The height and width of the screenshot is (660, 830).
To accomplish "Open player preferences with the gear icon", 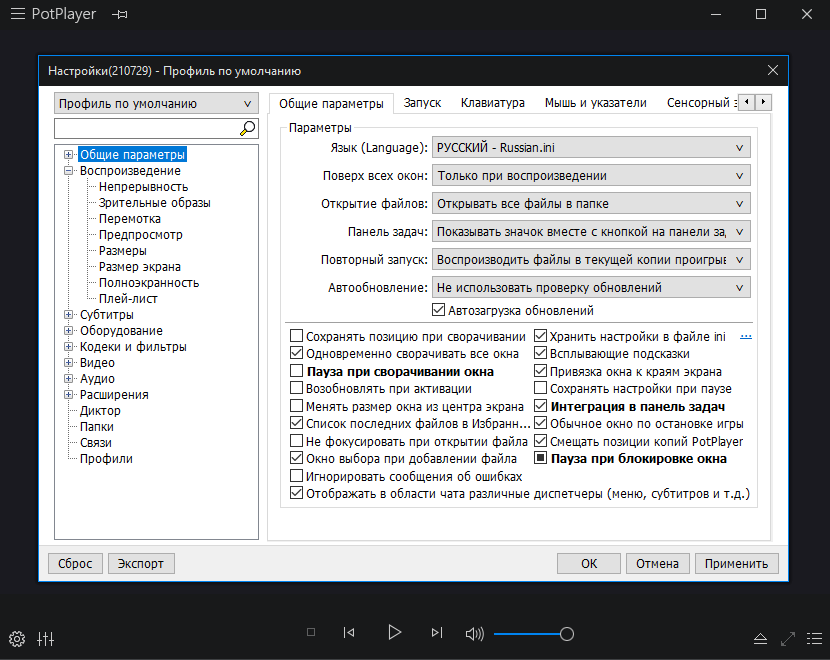I will [x=17, y=639].
